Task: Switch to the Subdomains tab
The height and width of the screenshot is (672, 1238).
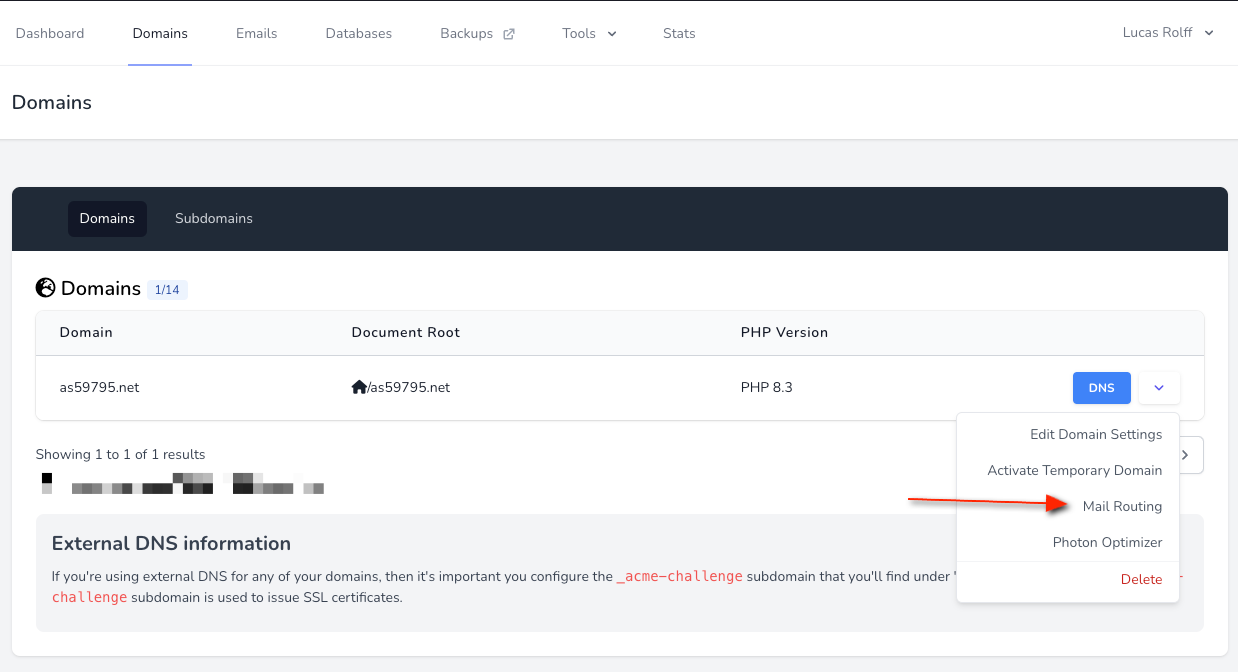Action: click(214, 218)
